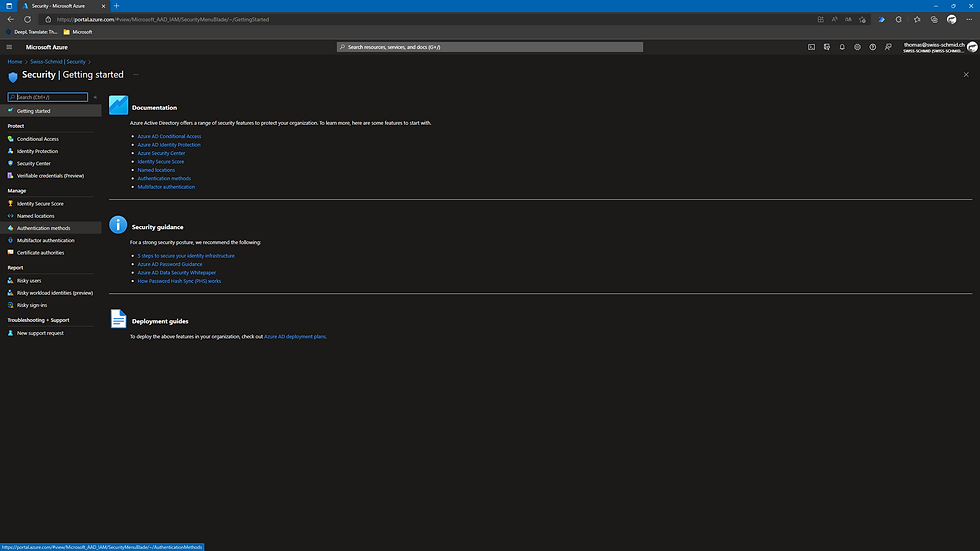
Task: Open Multifactor authentication documentation link
Action: [166, 187]
